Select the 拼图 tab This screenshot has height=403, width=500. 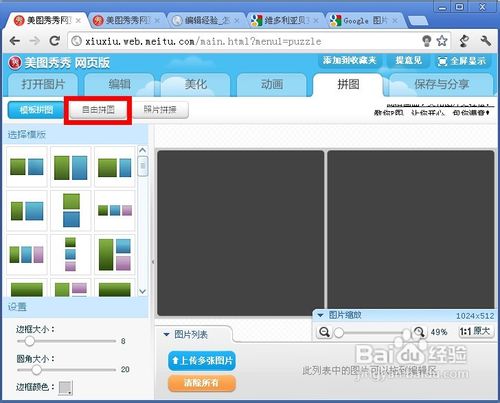[x=348, y=85]
